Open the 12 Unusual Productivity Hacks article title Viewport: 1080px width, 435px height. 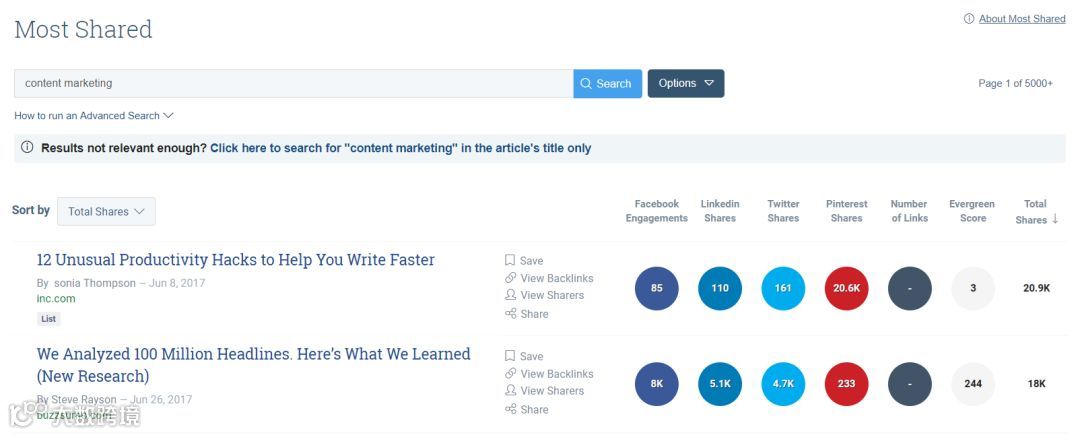pyautogui.click(x=235, y=260)
